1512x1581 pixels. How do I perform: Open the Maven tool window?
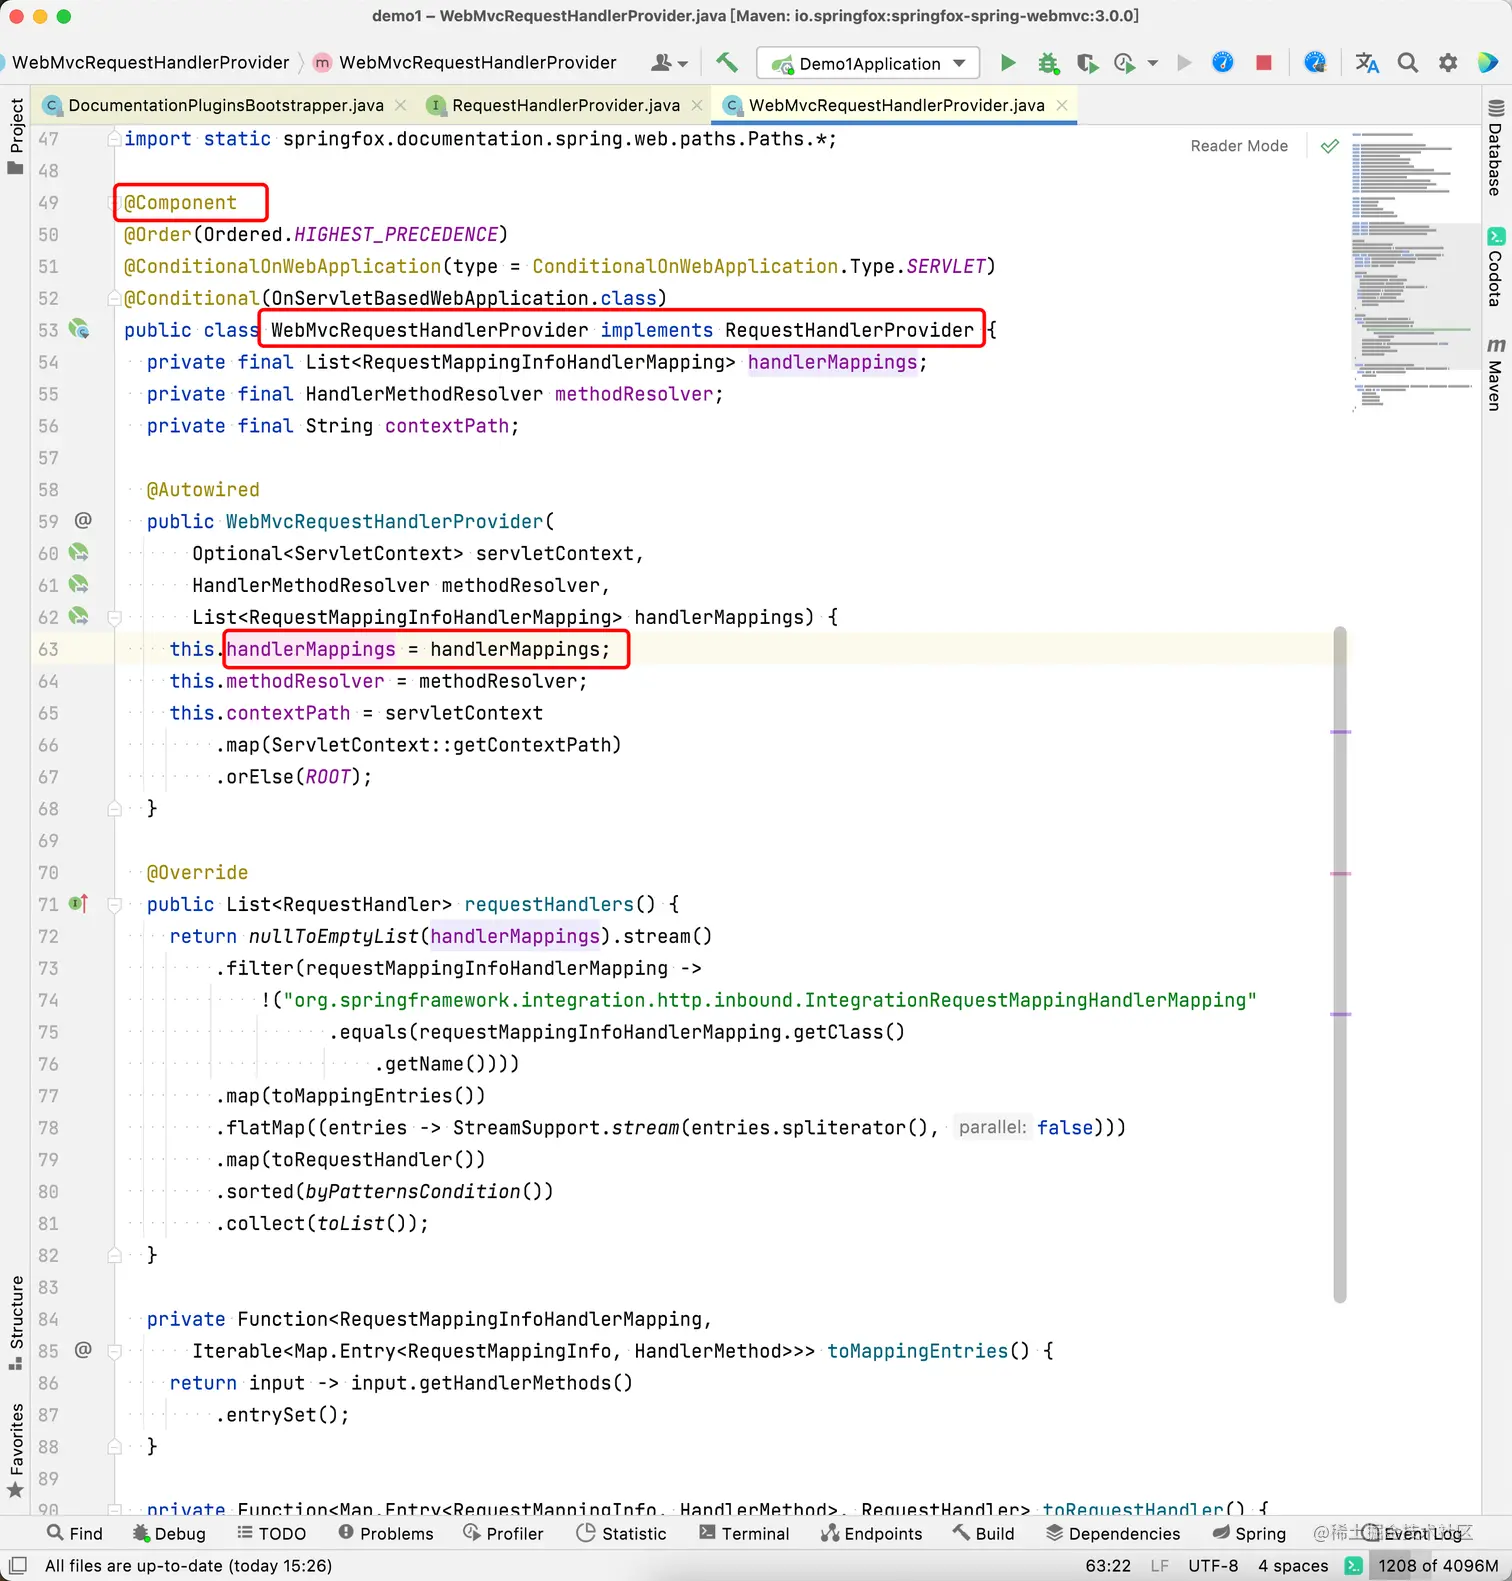(x=1496, y=374)
